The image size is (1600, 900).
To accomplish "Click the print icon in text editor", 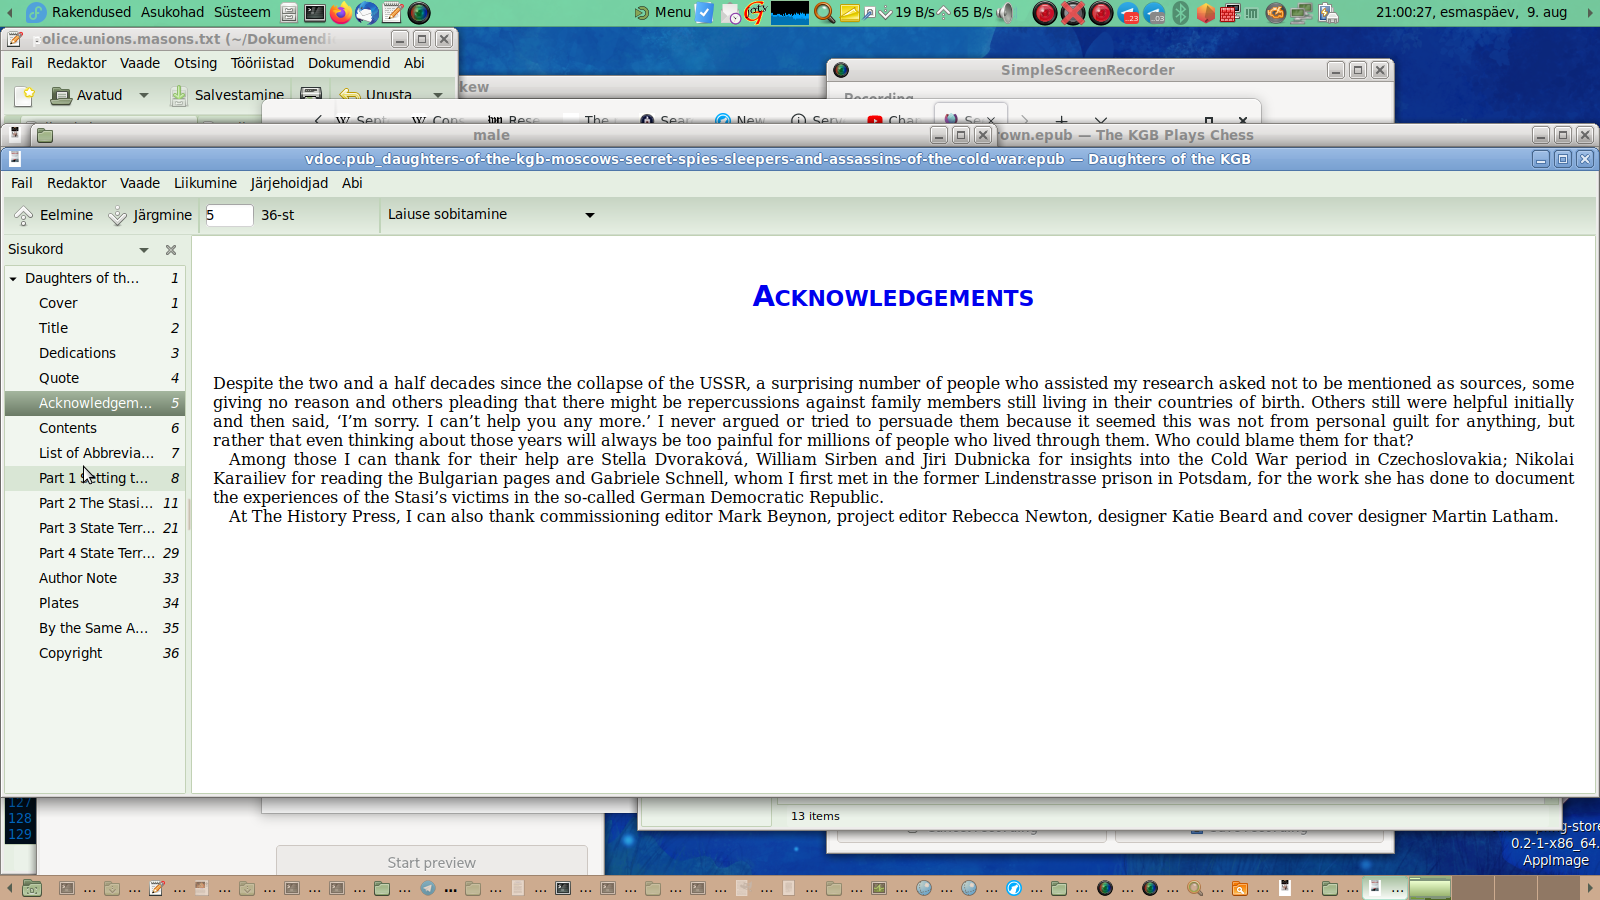I will (311, 95).
